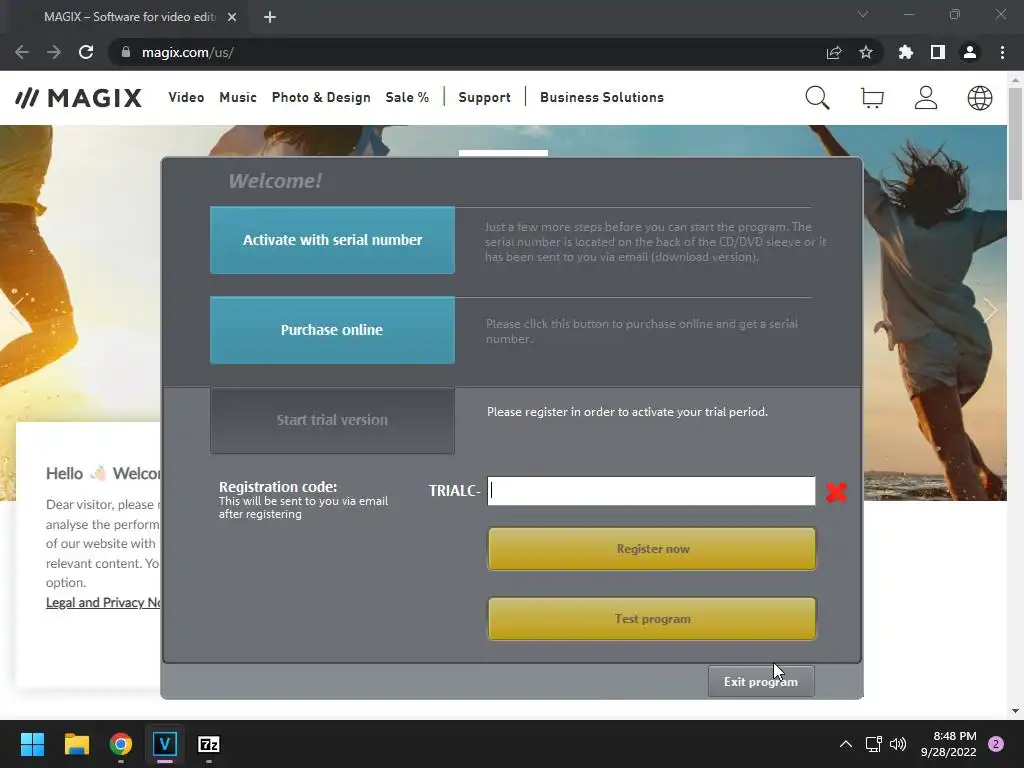Click the padlock site info icon
1024x768 pixels.
point(125,52)
